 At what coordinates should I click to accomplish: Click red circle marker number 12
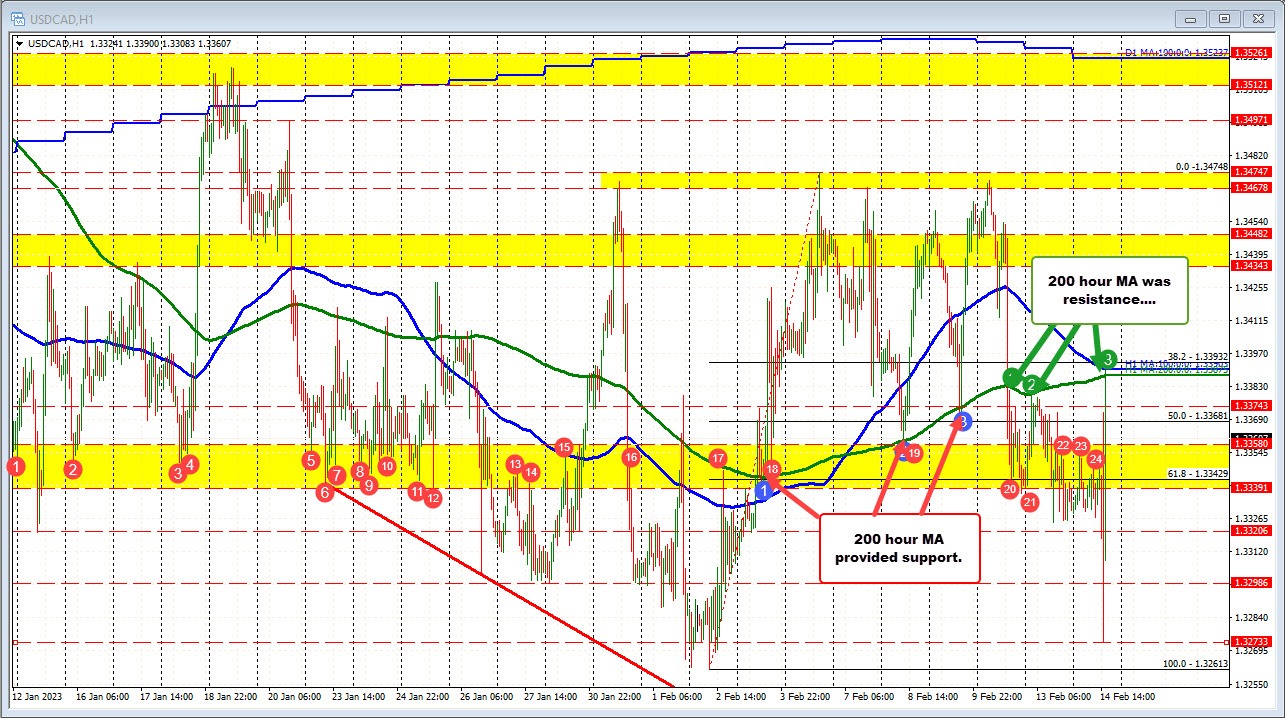[432, 497]
